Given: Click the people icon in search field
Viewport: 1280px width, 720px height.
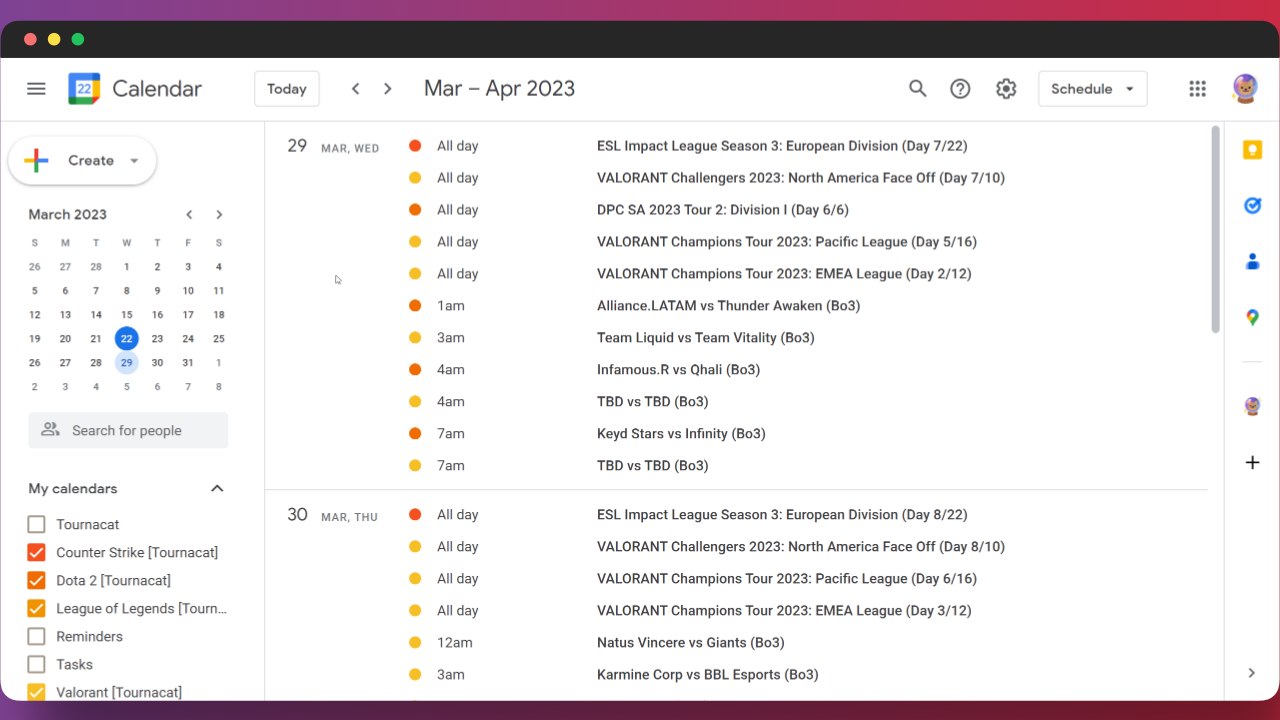Looking at the screenshot, I should pyautogui.click(x=50, y=430).
